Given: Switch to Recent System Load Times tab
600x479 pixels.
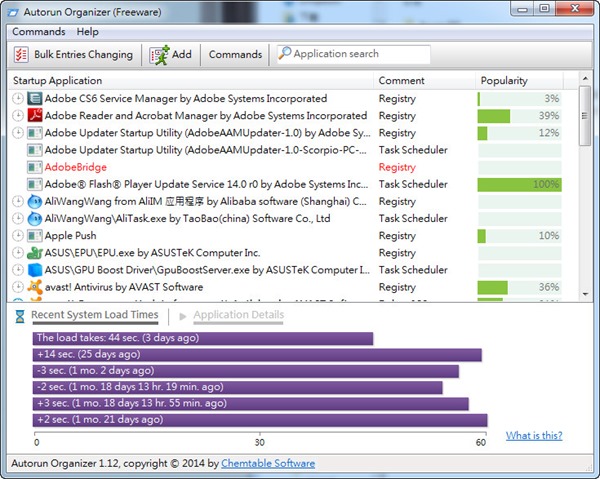Looking at the screenshot, I should [95, 315].
